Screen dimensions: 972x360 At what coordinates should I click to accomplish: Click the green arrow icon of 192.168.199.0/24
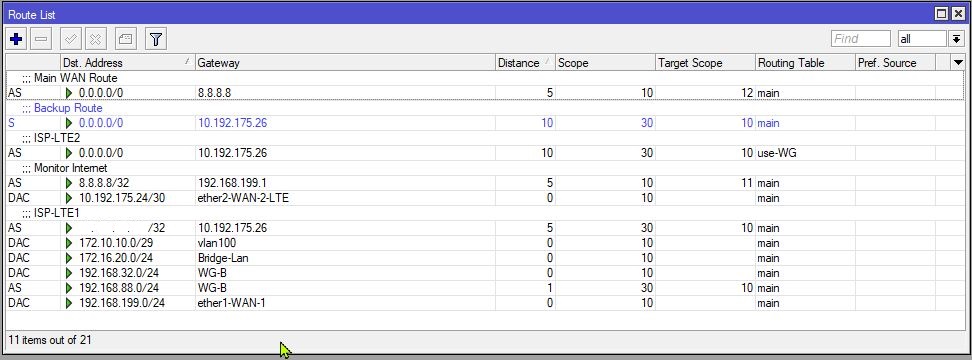click(x=69, y=303)
